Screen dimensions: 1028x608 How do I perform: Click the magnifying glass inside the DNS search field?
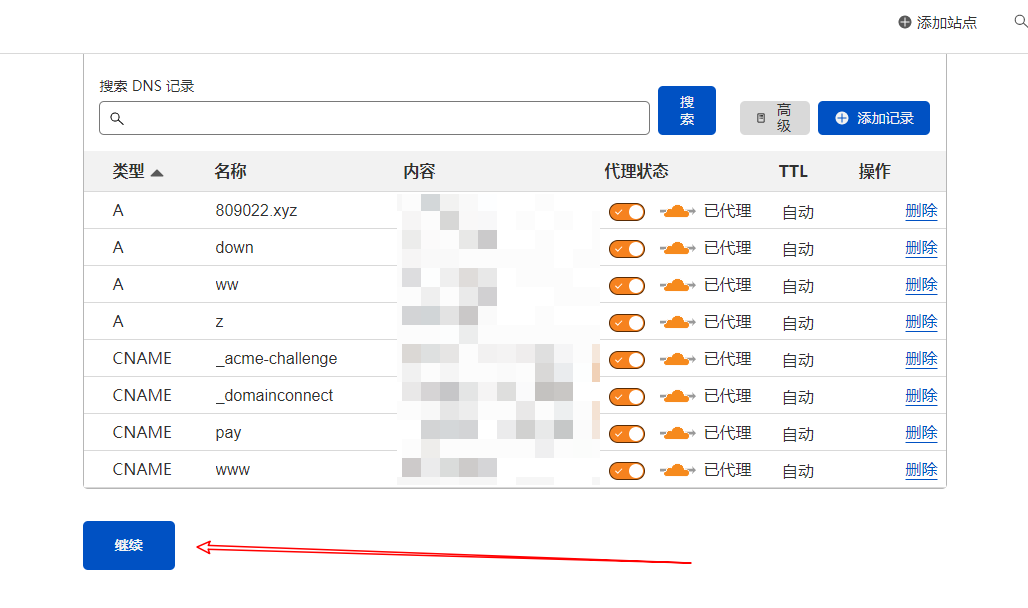coord(117,118)
